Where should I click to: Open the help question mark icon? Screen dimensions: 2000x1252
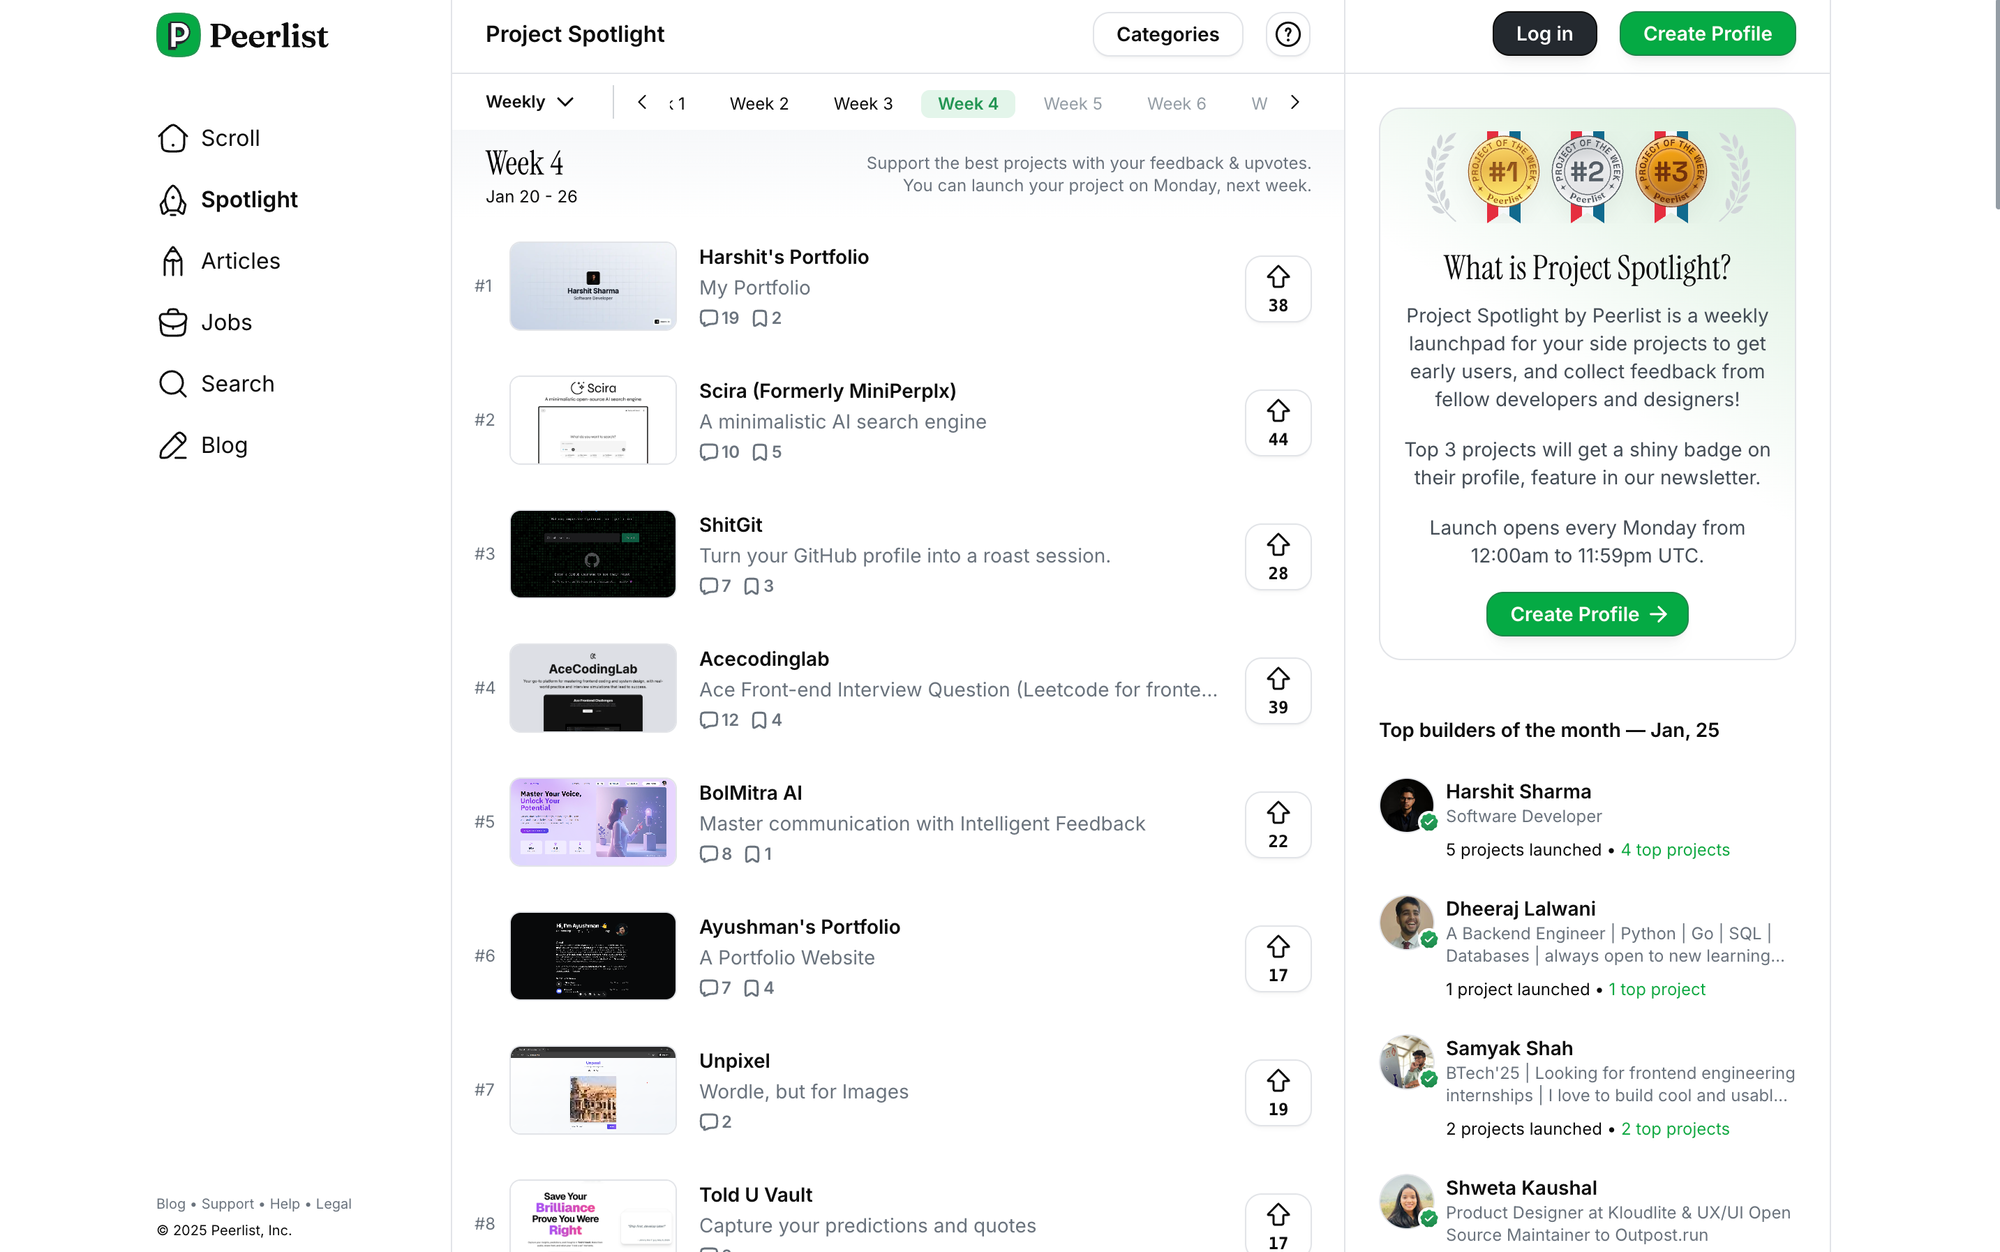click(x=1288, y=34)
